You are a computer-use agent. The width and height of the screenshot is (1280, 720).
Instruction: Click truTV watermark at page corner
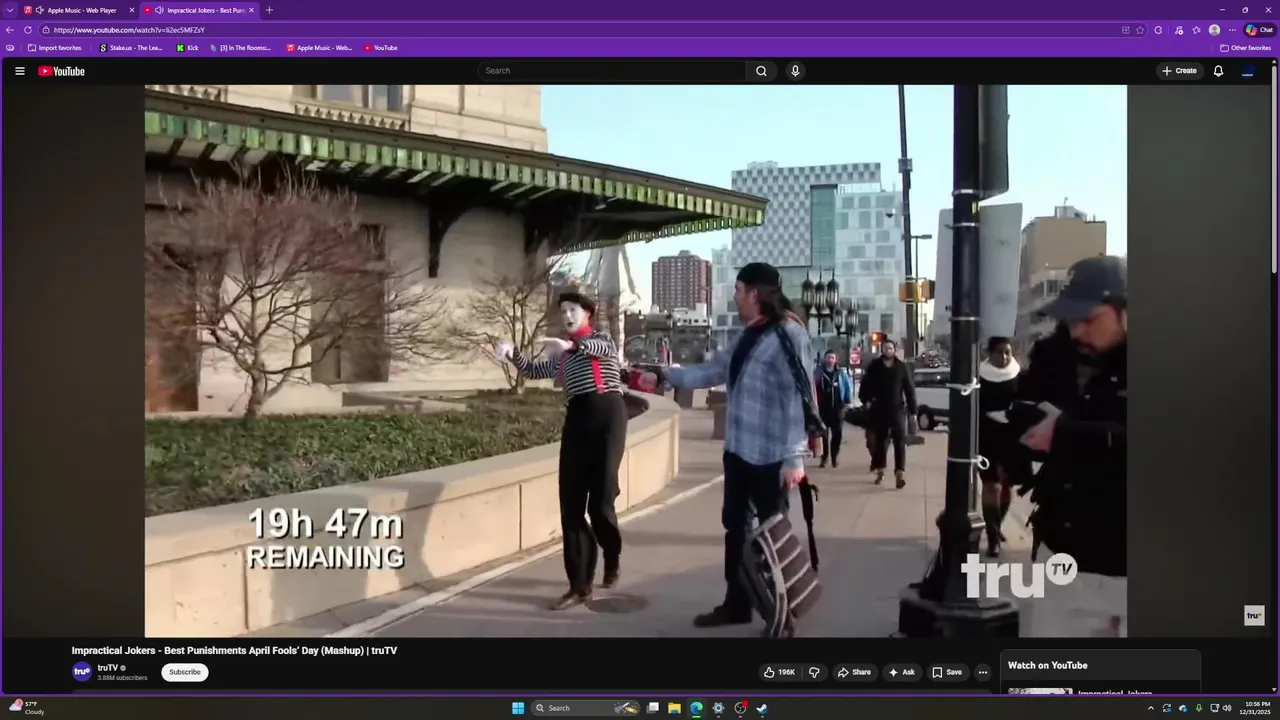point(1254,615)
